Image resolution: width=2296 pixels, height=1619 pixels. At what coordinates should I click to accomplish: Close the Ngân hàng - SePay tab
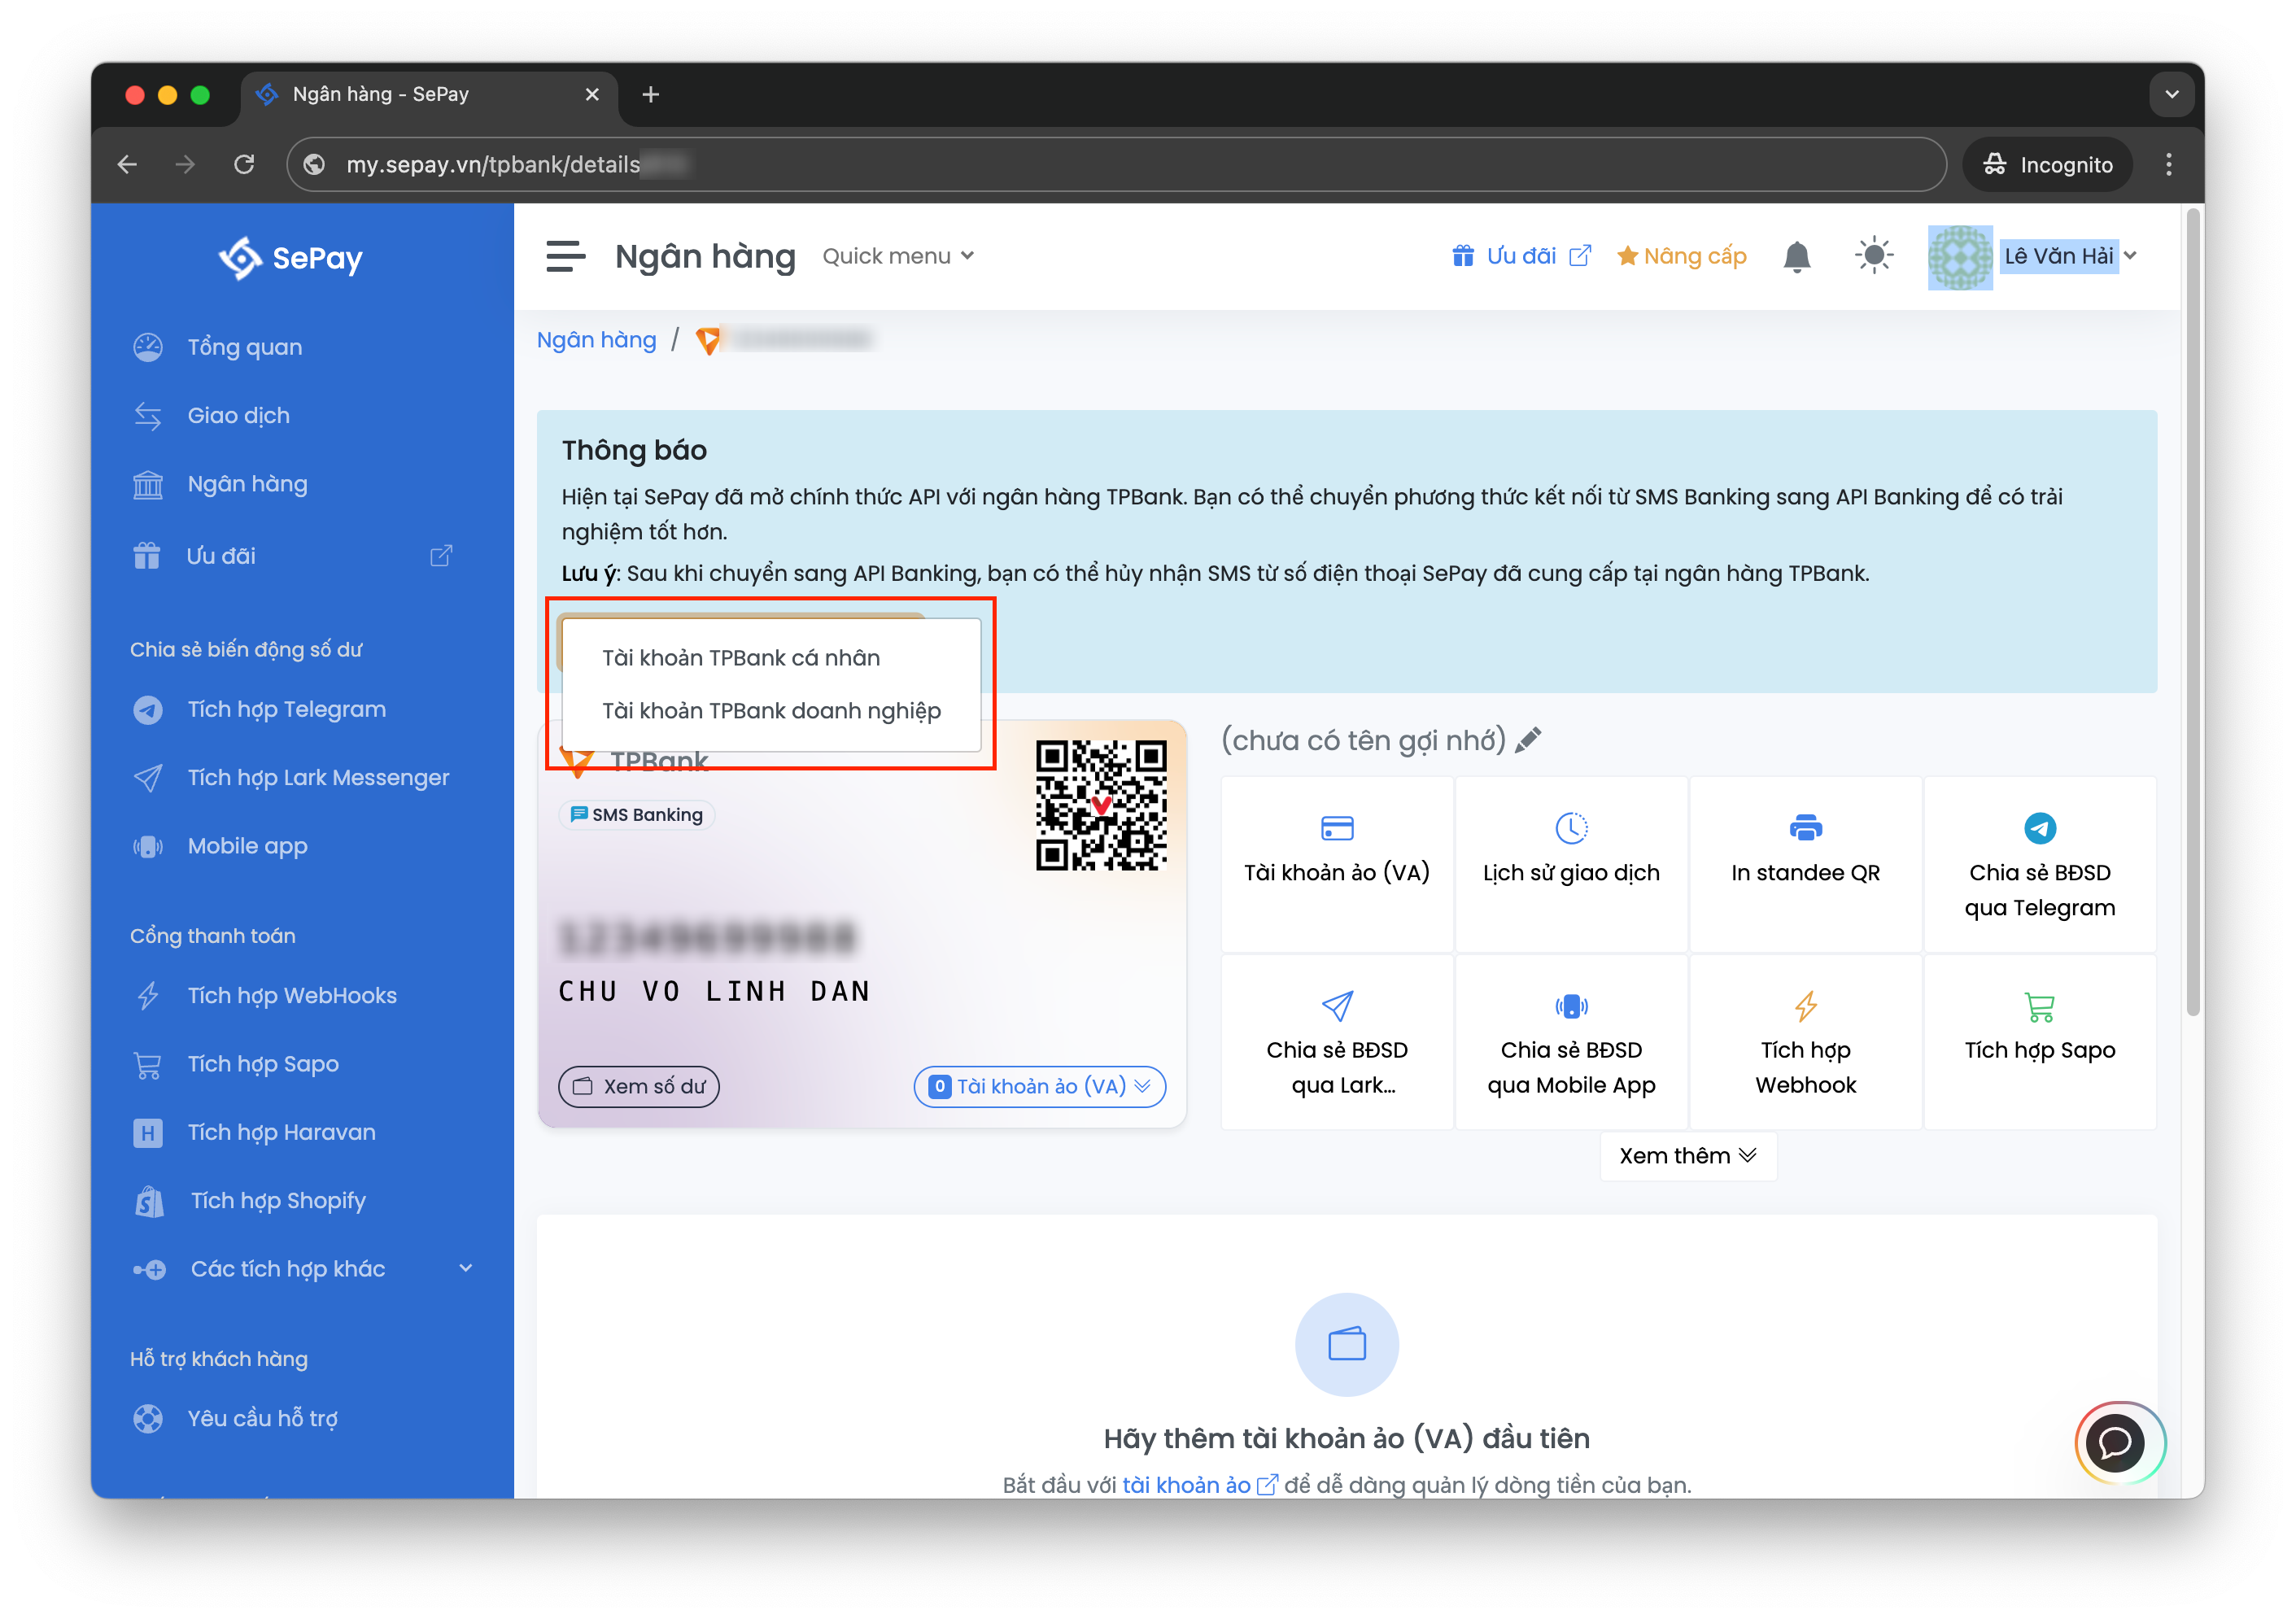pos(592,94)
